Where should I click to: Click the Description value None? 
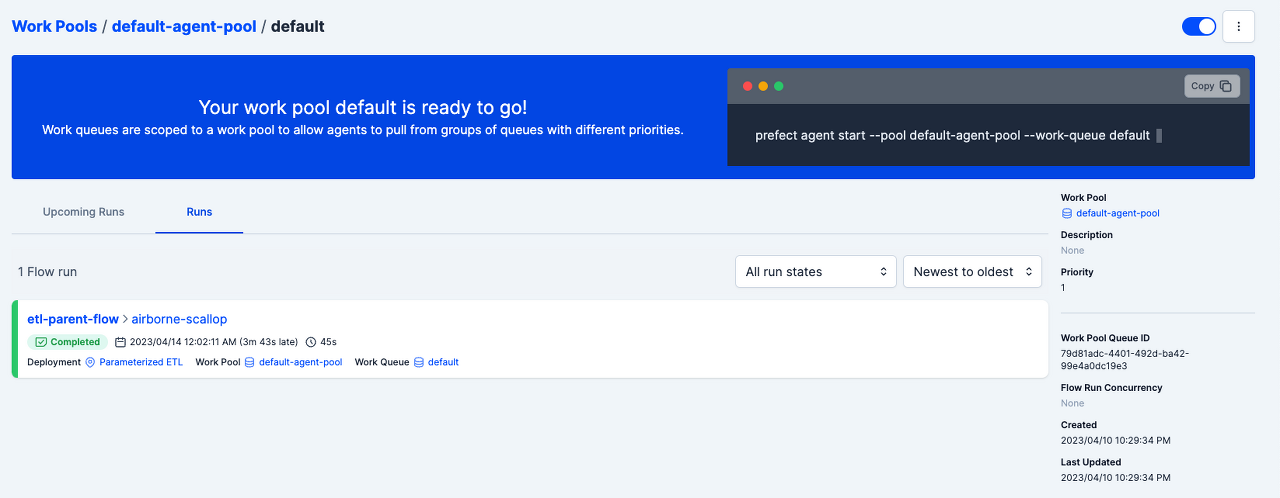[x=1072, y=251]
